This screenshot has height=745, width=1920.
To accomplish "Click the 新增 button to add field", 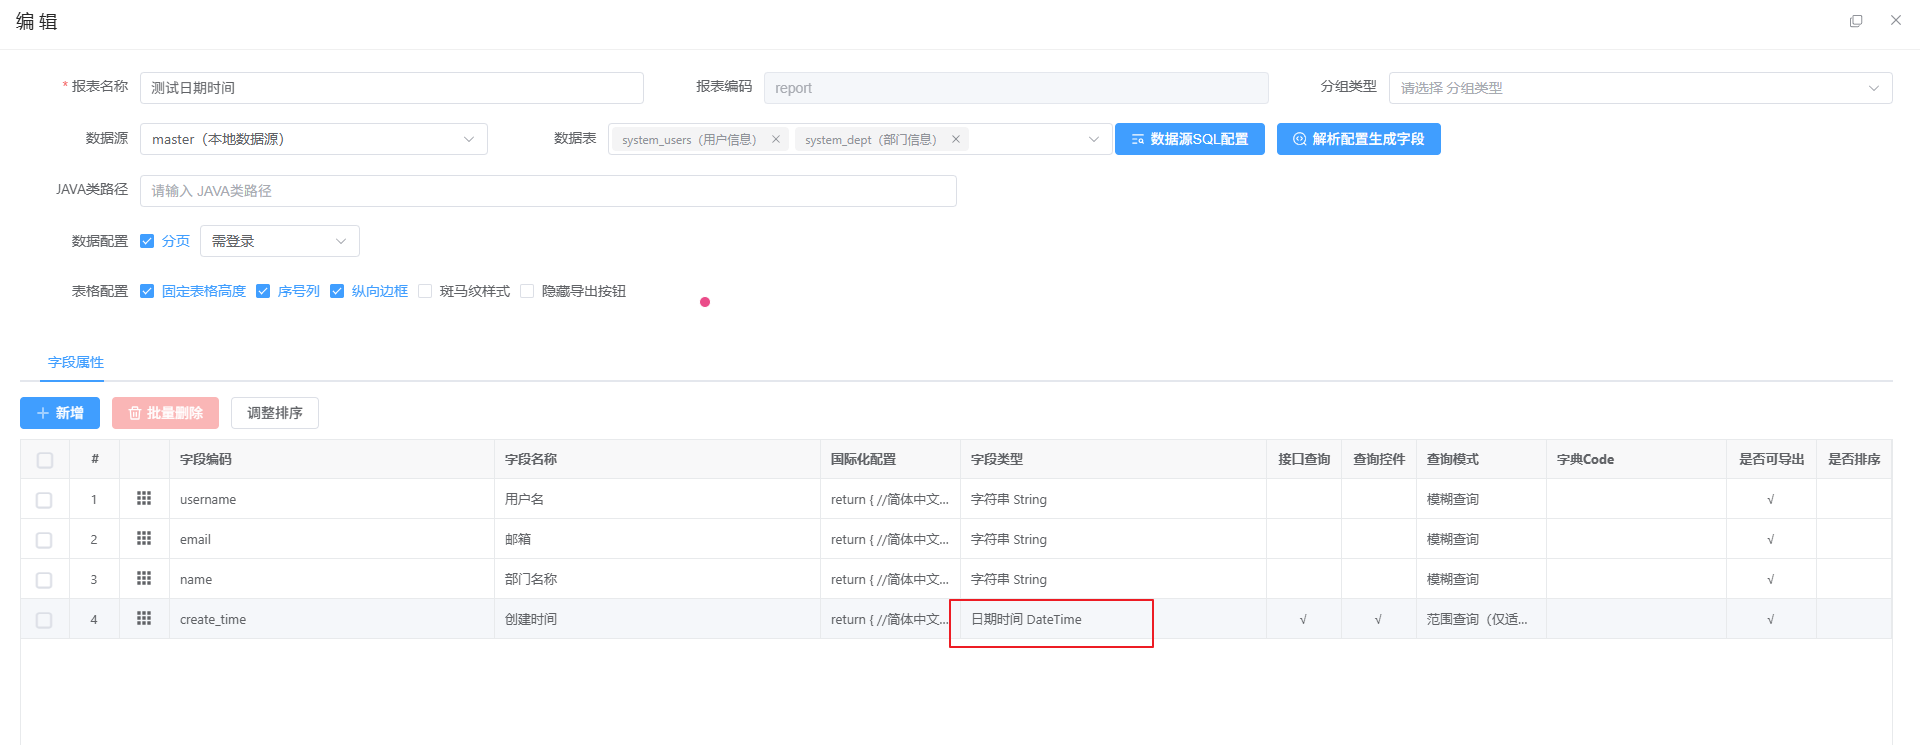I will click(x=60, y=413).
